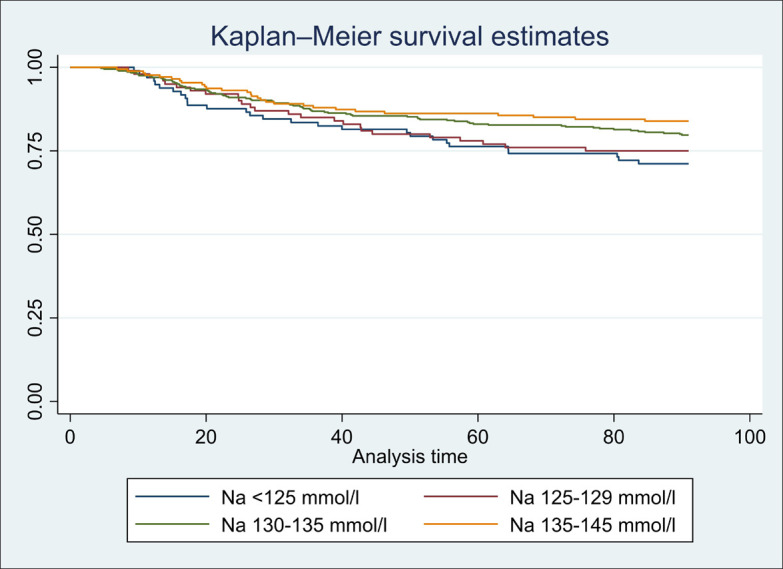
Task: Click the 1.00 y-axis tick label
Action: tap(36, 67)
